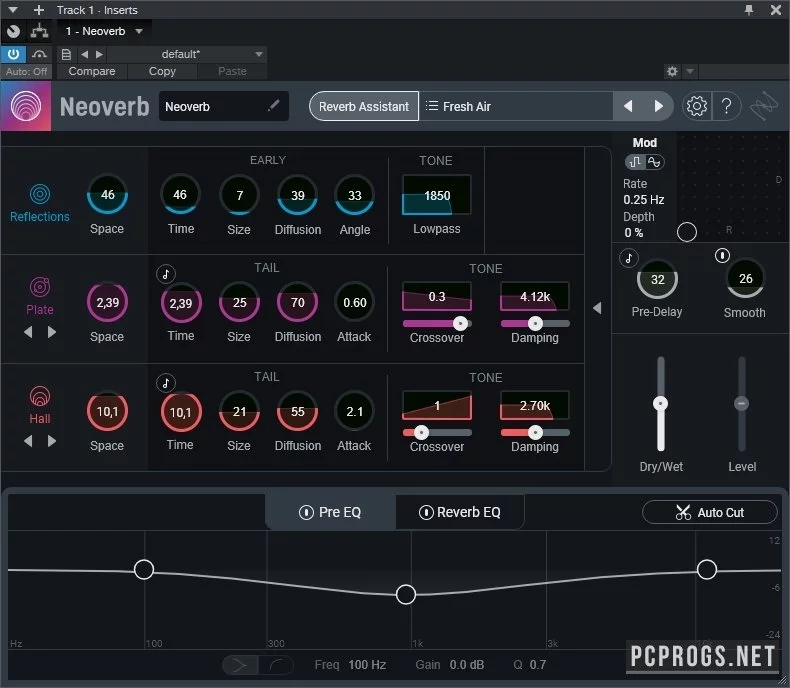
Task: Click the Plate engine icon
Action: click(x=40, y=287)
